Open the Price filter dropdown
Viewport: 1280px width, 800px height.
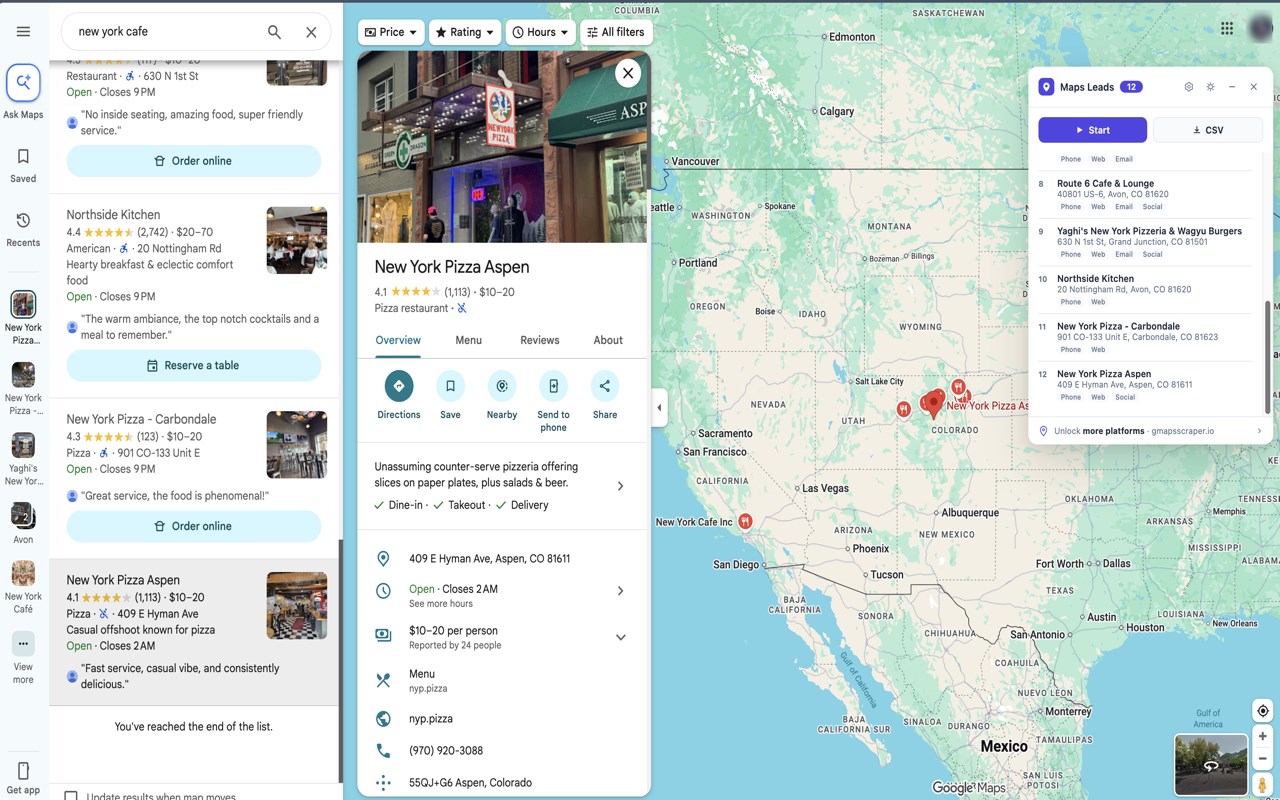coord(391,32)
